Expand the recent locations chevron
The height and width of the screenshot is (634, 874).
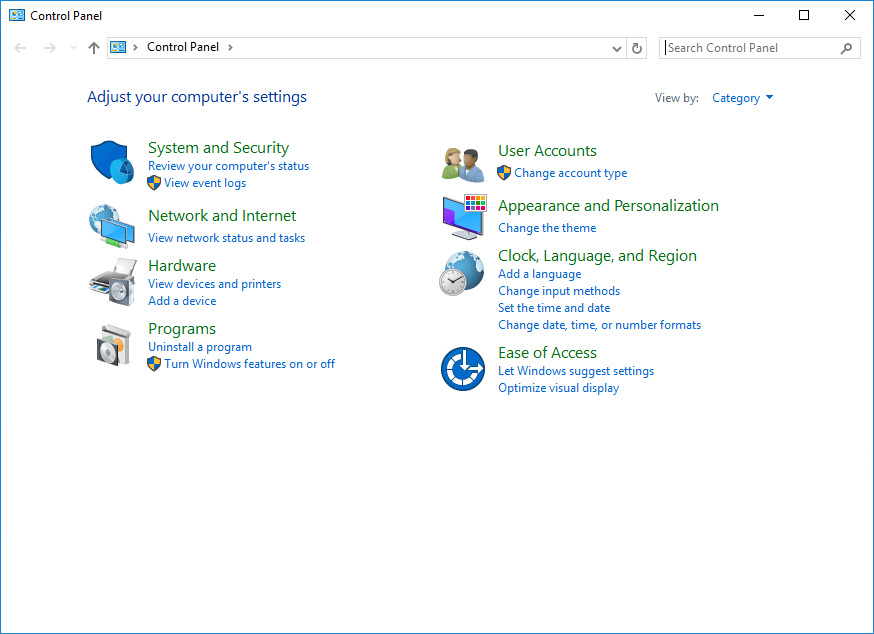click(x=73, y=48)
